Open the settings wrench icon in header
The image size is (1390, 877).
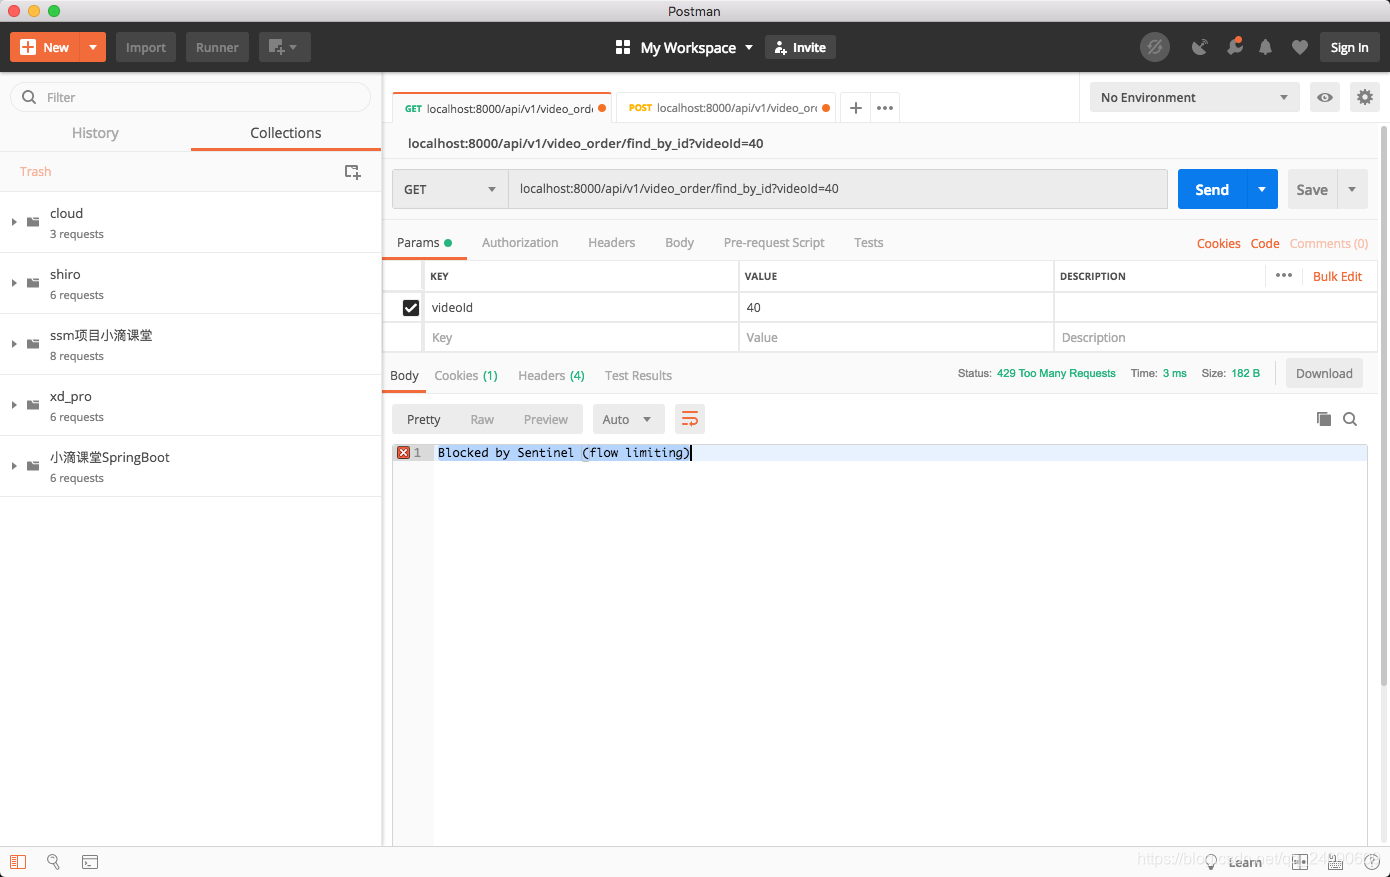click(x=1234, y=47)
